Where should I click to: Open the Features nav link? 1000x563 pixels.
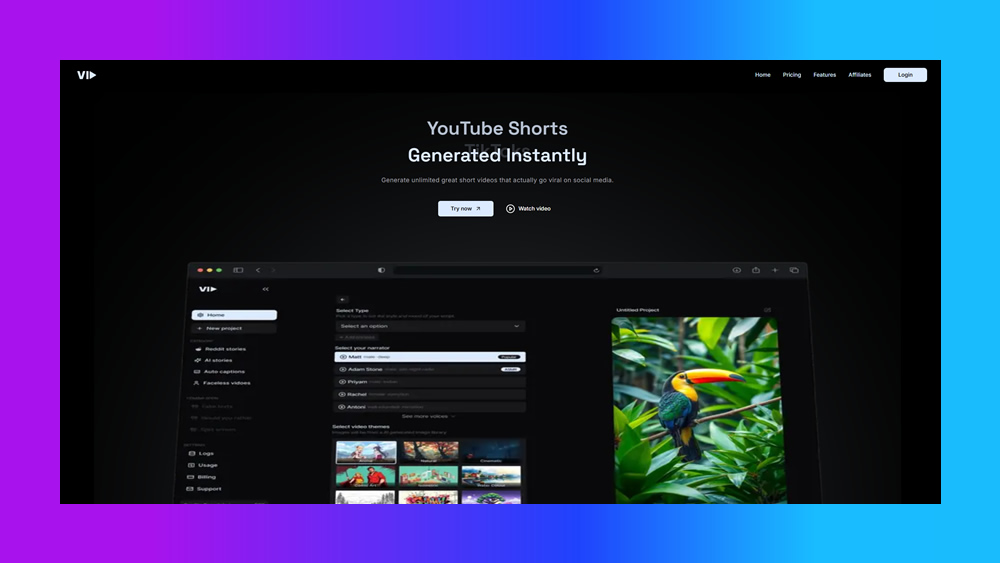[824, 75]
